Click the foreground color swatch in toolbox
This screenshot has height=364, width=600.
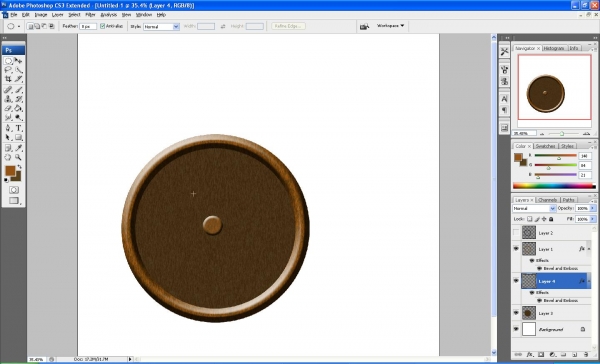(10, 171)
